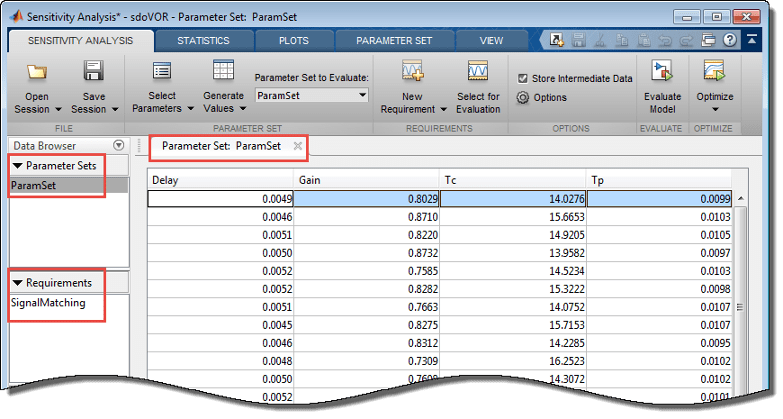Click quick access Copy icon
The height and width of the screenshot is (419, 783).
tap(622, 40)
